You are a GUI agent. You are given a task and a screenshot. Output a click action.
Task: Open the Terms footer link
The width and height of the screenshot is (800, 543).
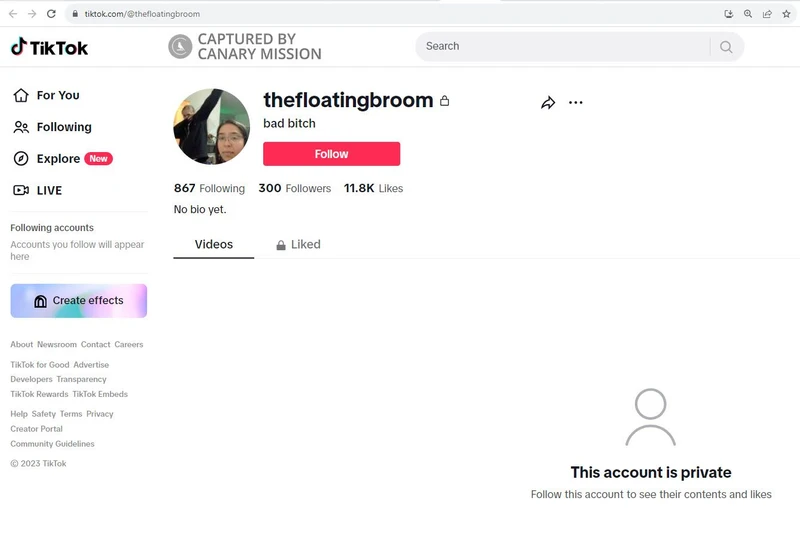(x=71, y=414)
